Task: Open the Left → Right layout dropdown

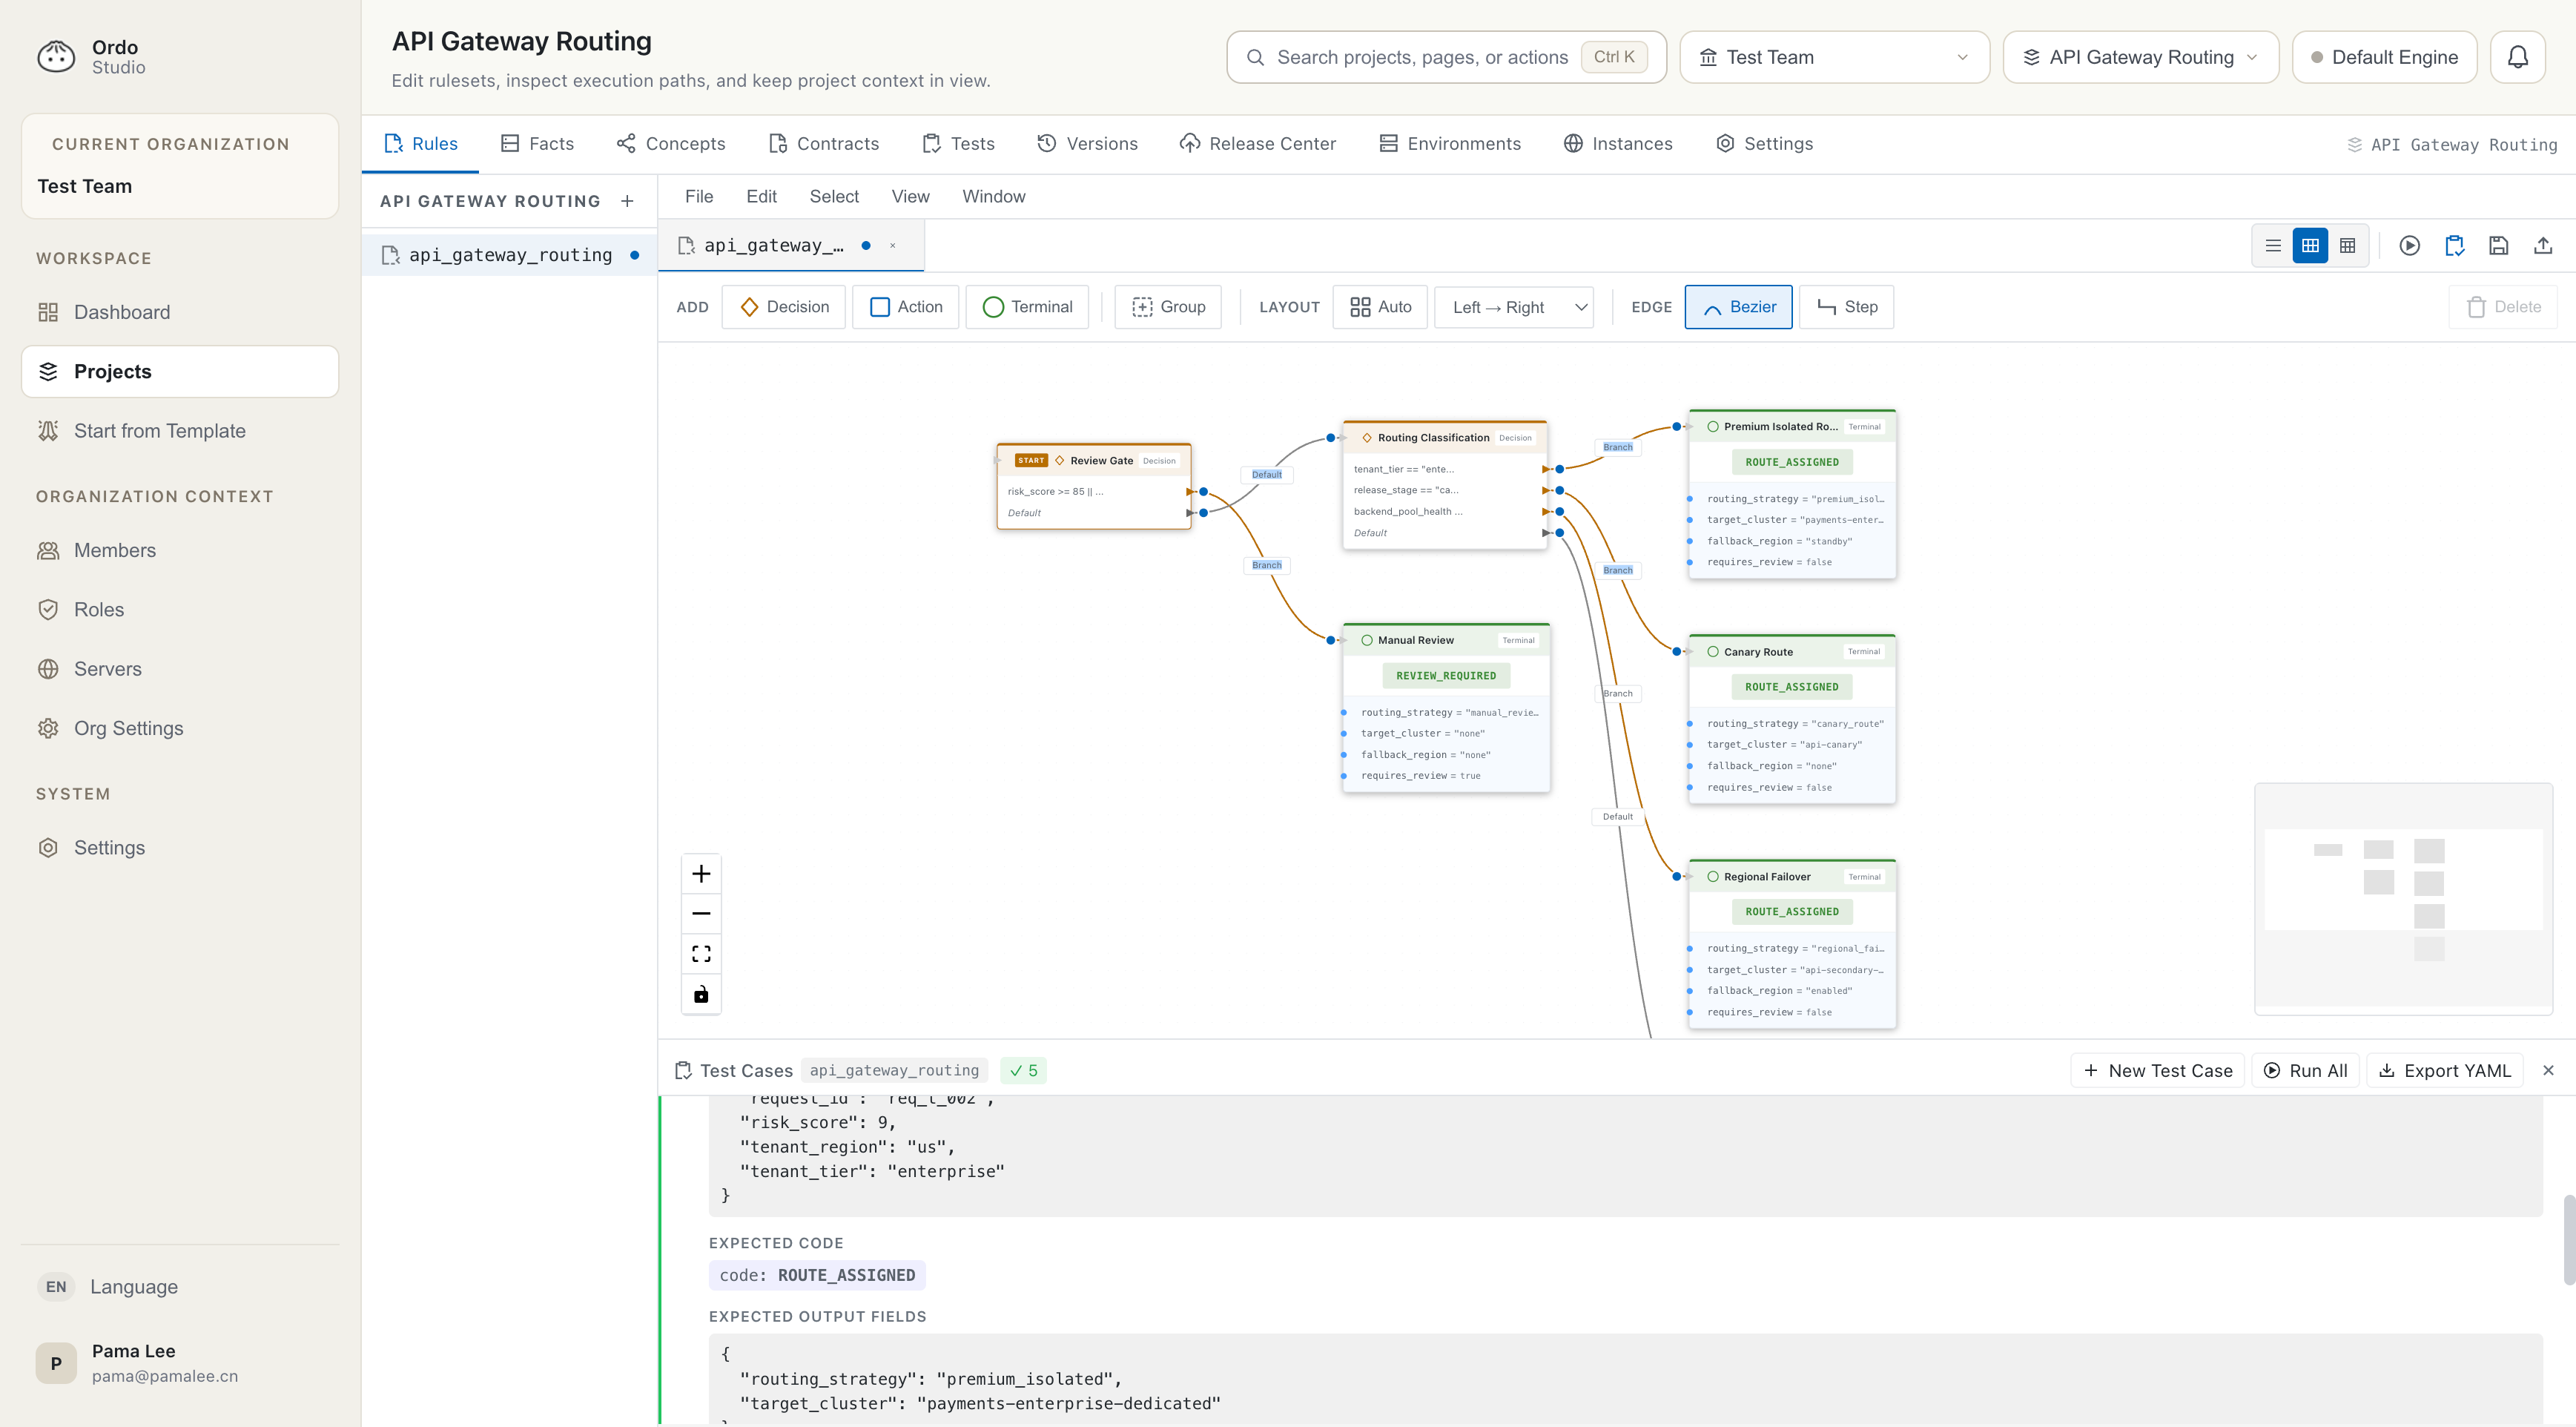Action: click(x=1513, y=307)
